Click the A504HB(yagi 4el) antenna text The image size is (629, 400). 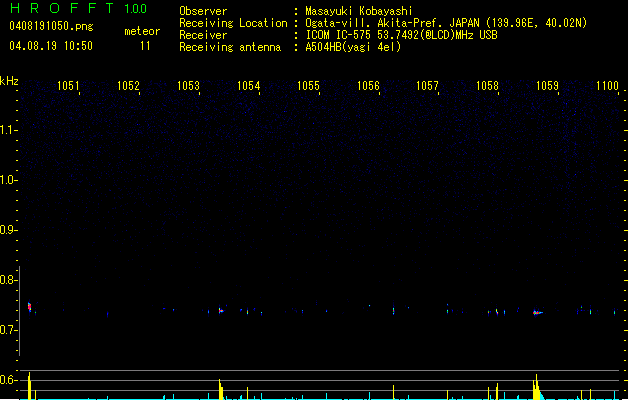[x=353, y=47]
